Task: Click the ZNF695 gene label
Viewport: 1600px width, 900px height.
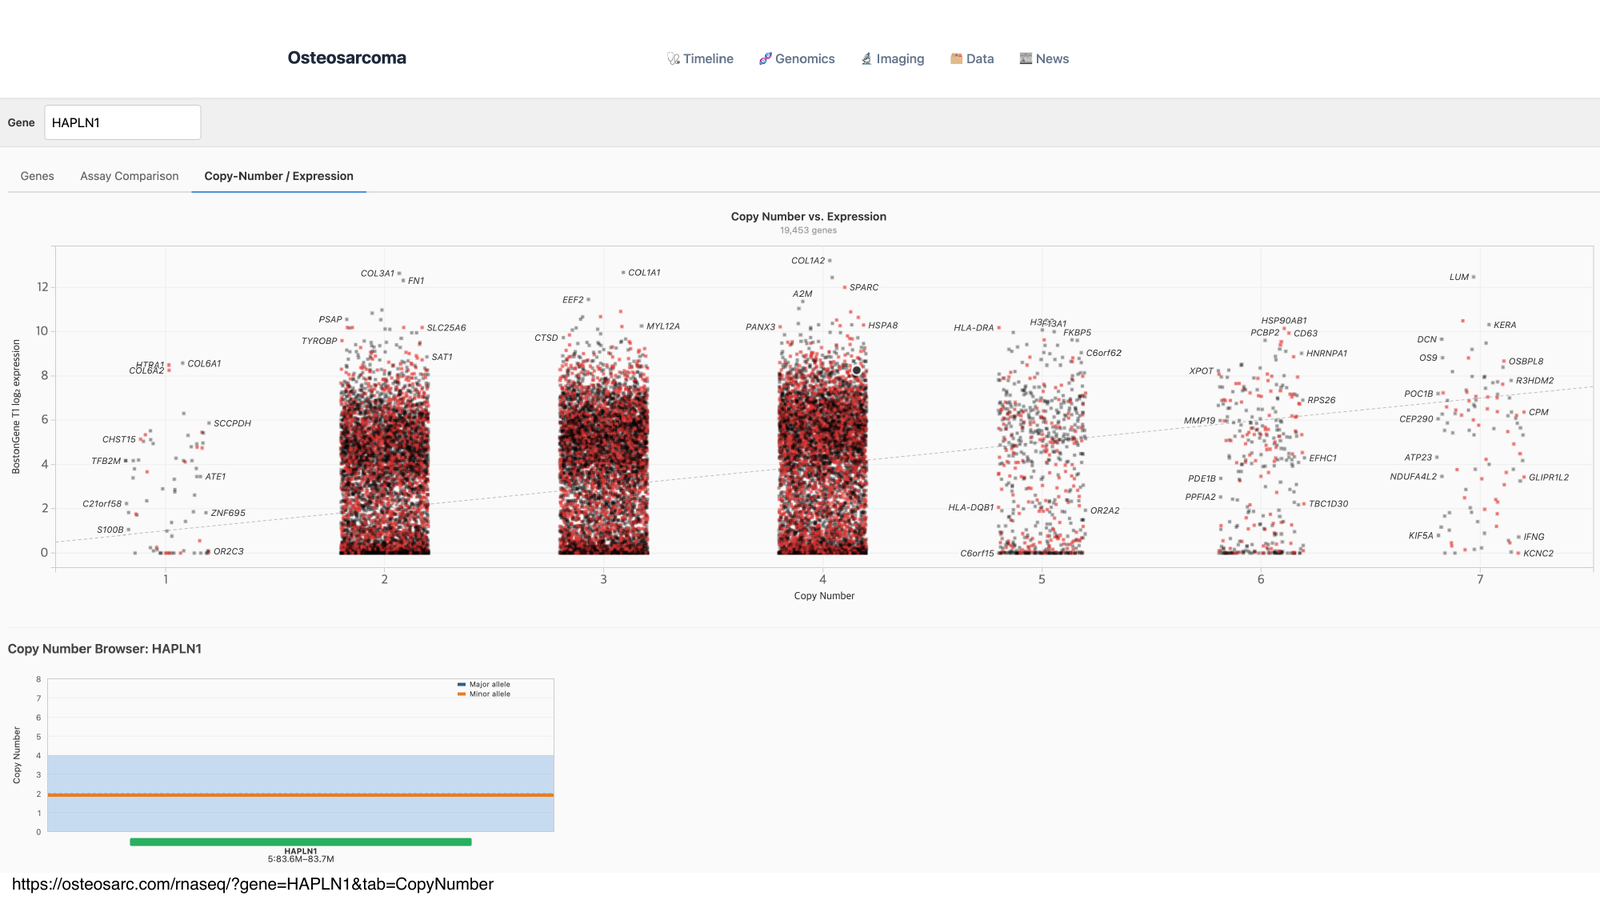Action: click(228, 513)
